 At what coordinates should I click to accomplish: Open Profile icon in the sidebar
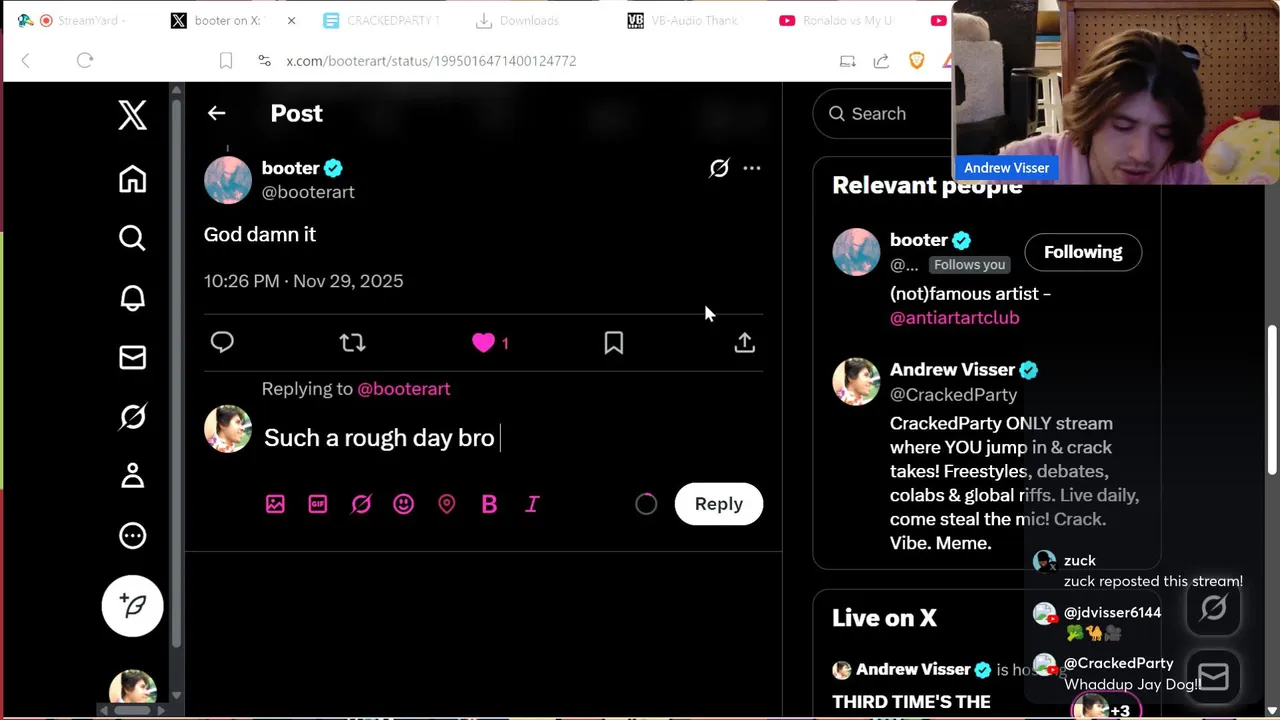point(132,476)
